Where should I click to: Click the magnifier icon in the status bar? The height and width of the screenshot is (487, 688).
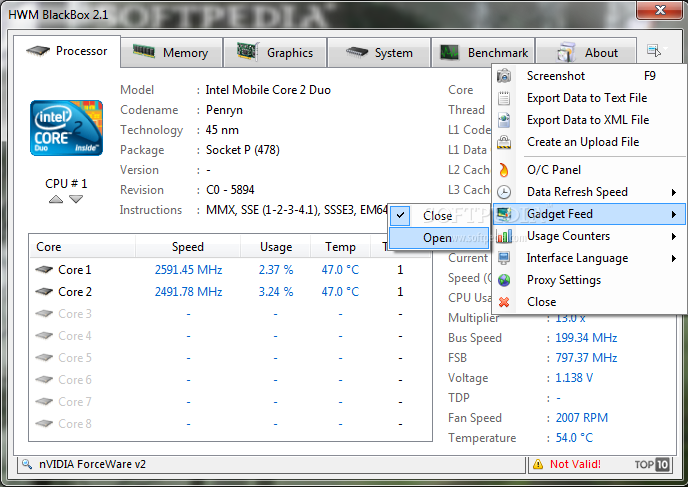[27, 464]
